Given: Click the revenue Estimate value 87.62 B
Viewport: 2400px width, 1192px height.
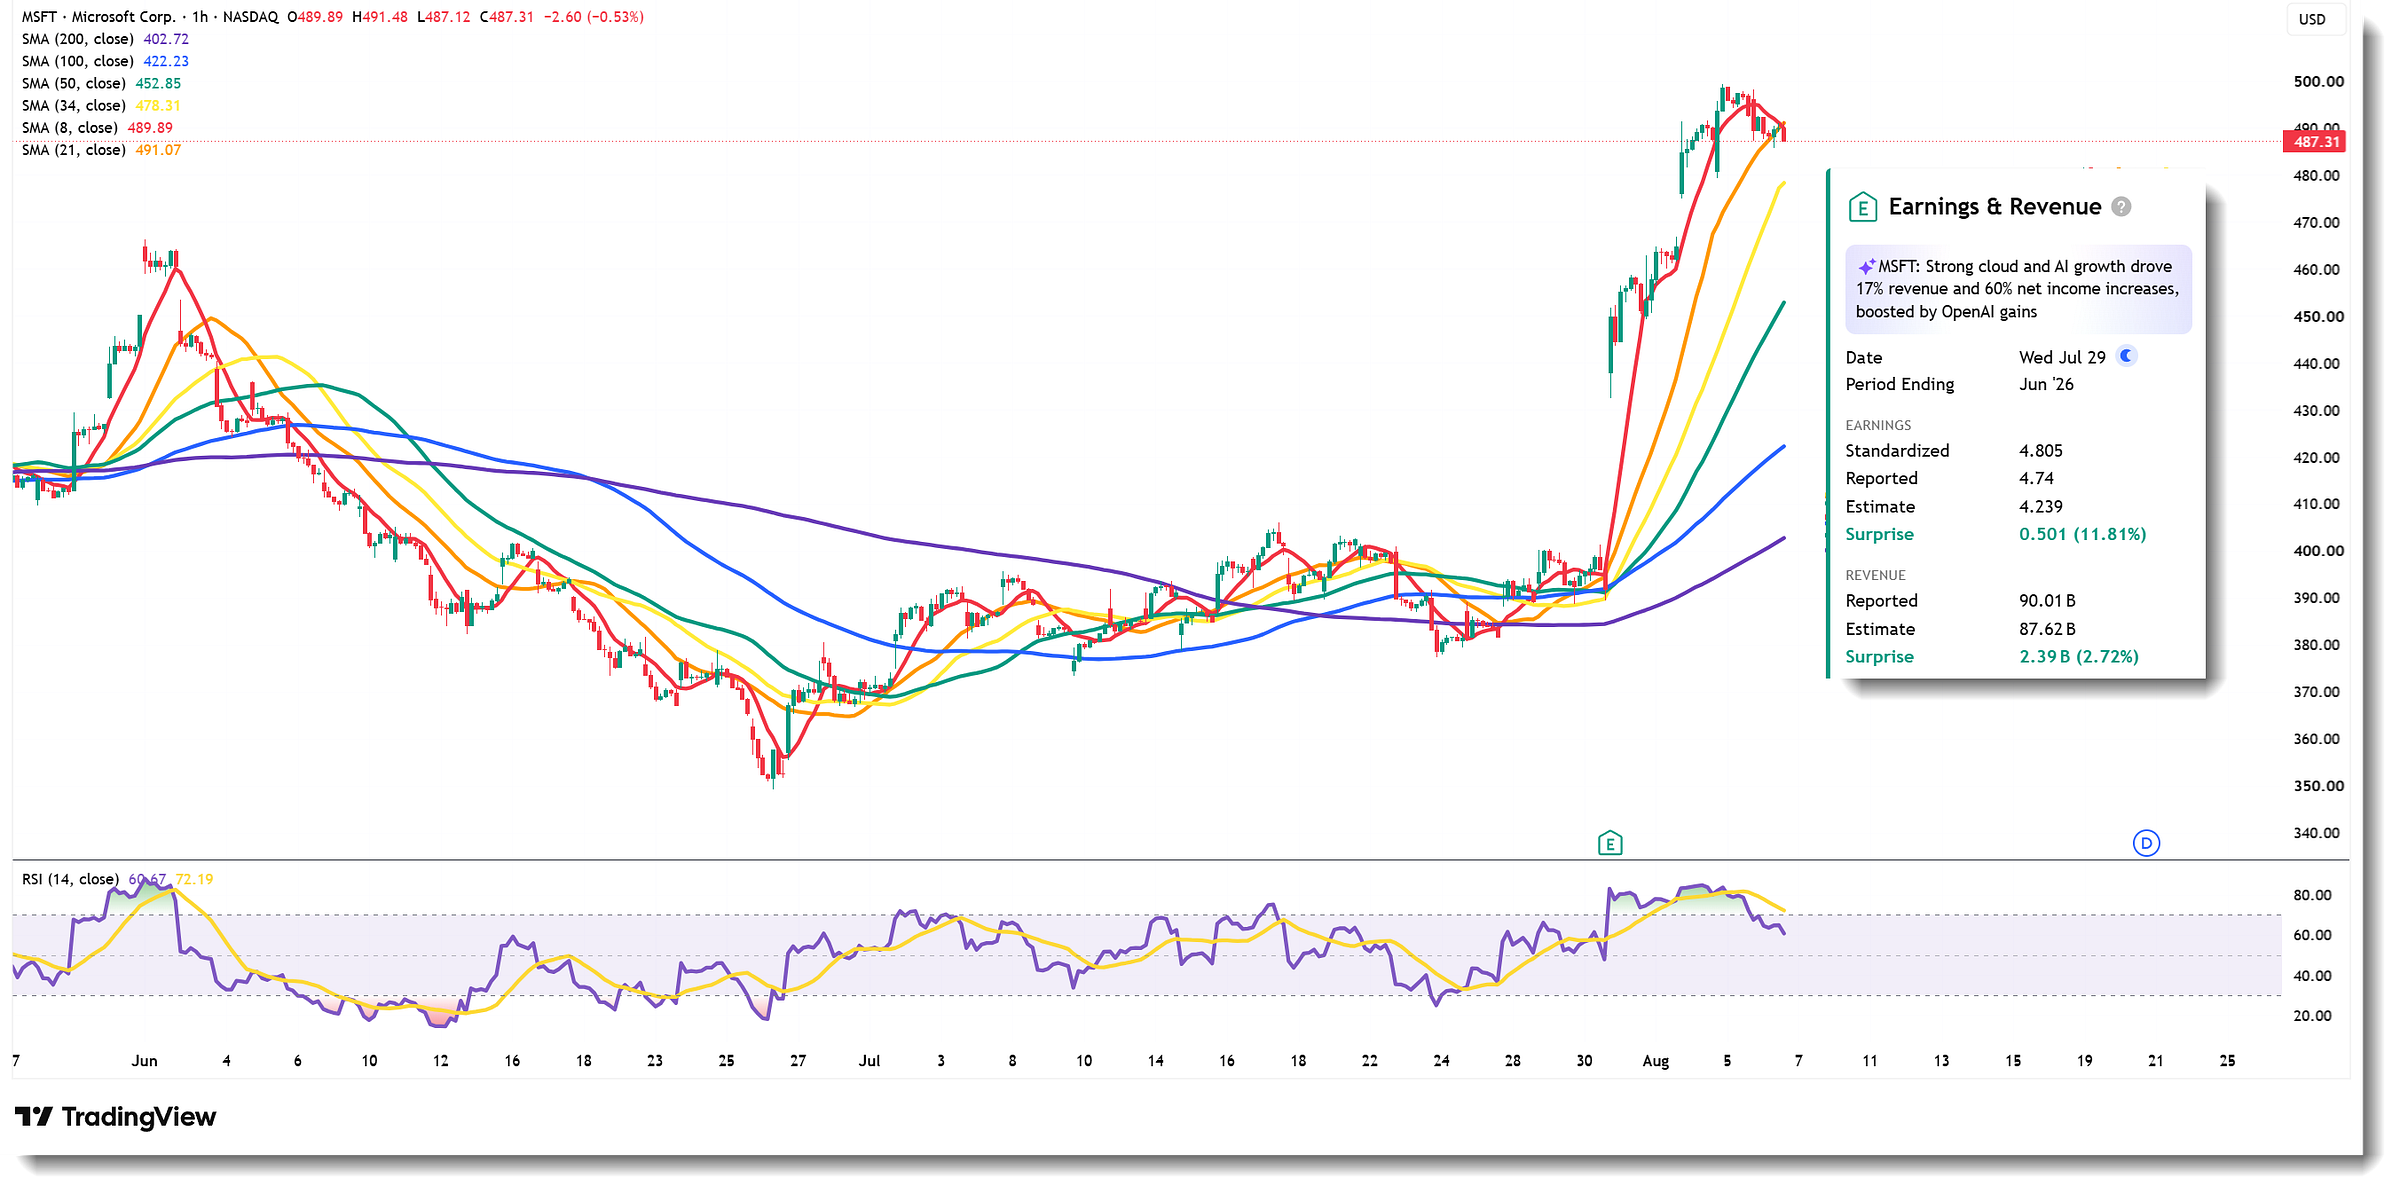Looking at the screenshot, I should click(x=2047, y=629).
